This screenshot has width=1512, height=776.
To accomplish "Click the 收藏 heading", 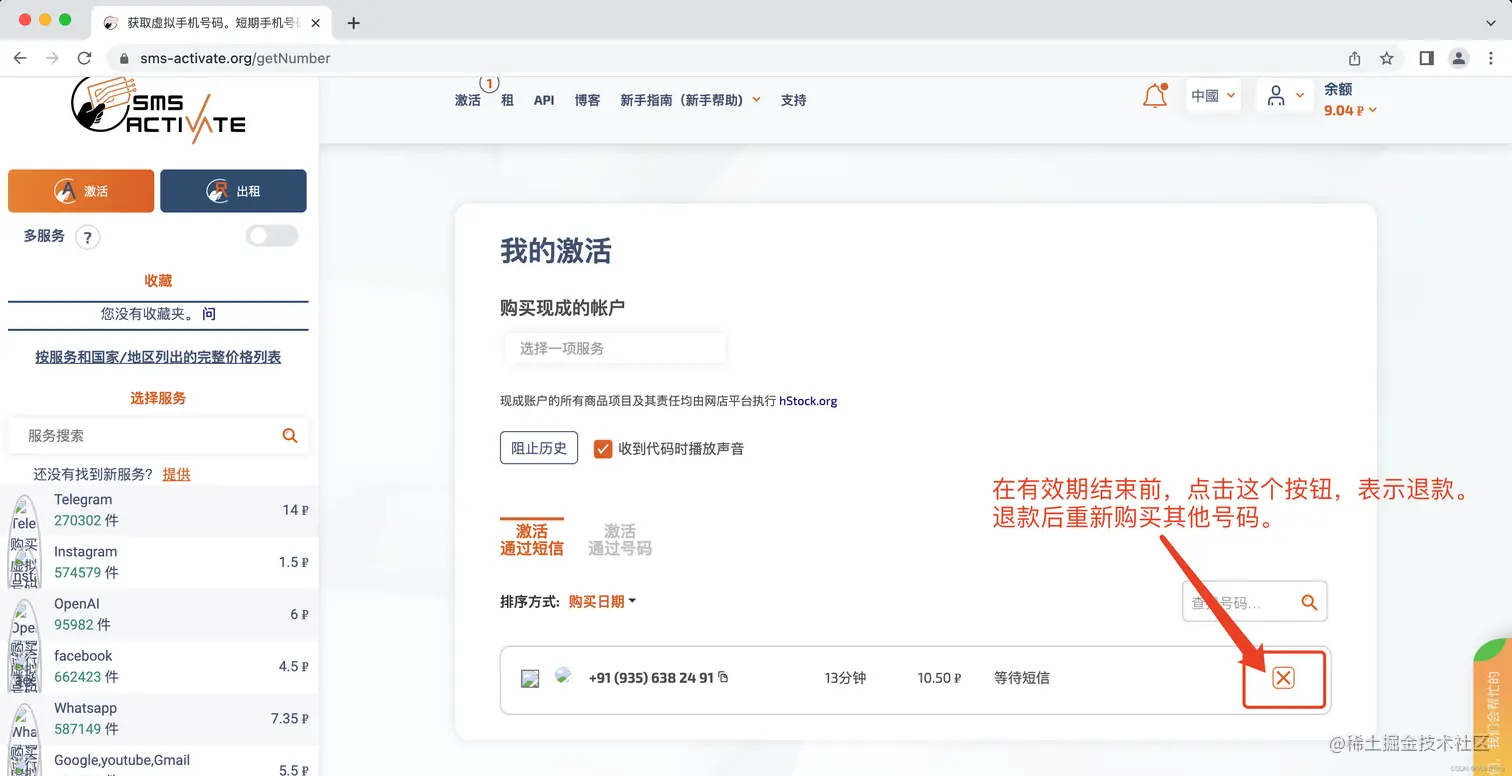I will [x=158, y=281].
